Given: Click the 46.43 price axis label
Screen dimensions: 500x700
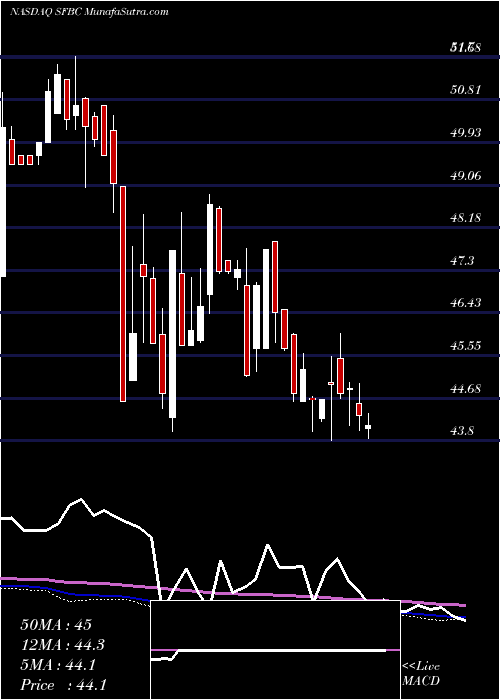Looking at the screenshot, I should (x=466, y=303).
